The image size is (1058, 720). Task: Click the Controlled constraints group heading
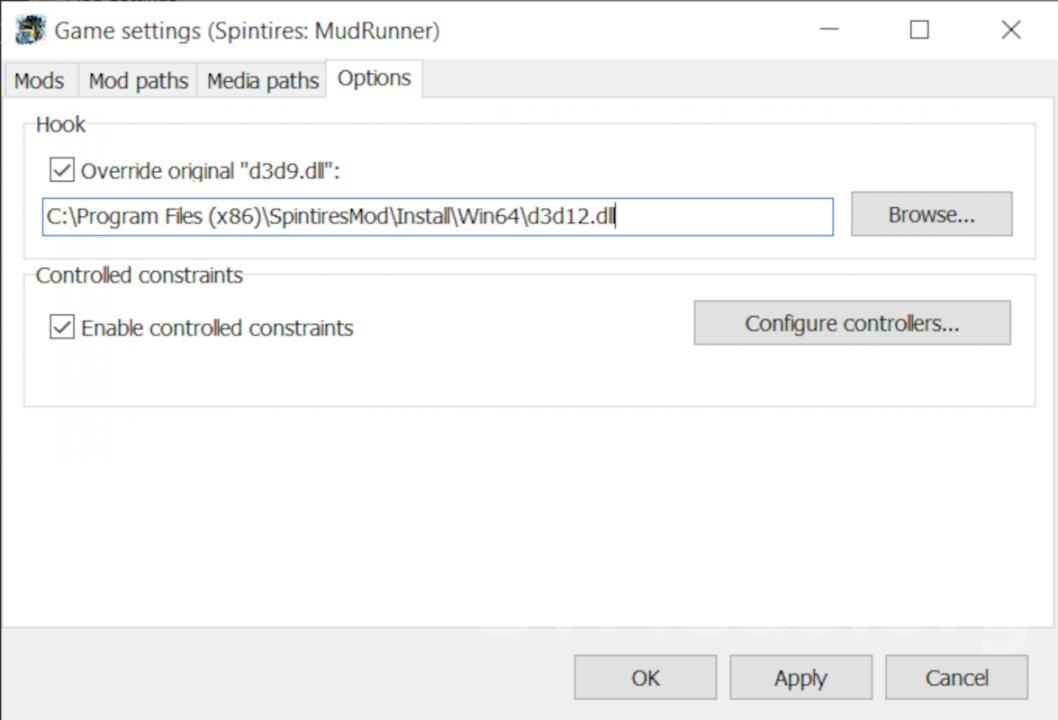pos(139,275)
